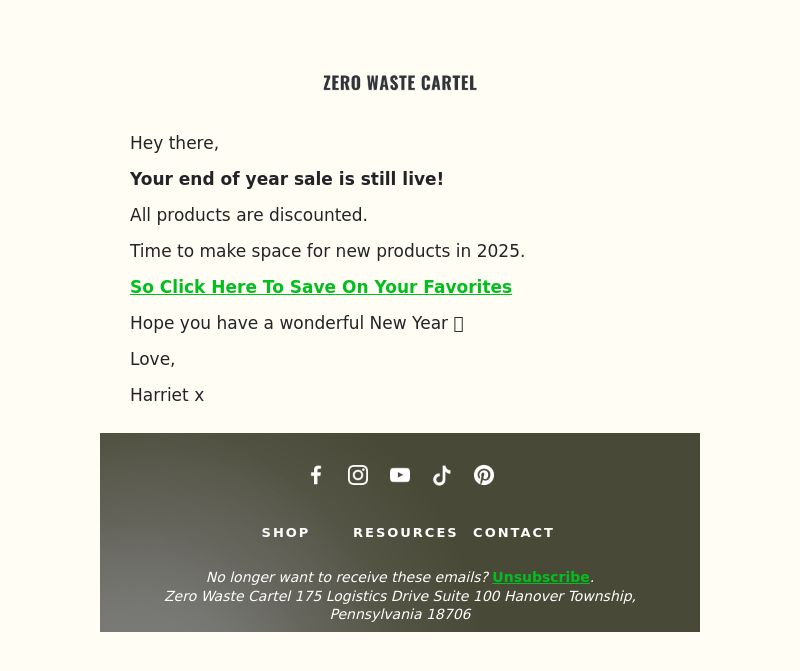
Task: Click 'All products are discounted.' sentence
Action: point(248,215)
